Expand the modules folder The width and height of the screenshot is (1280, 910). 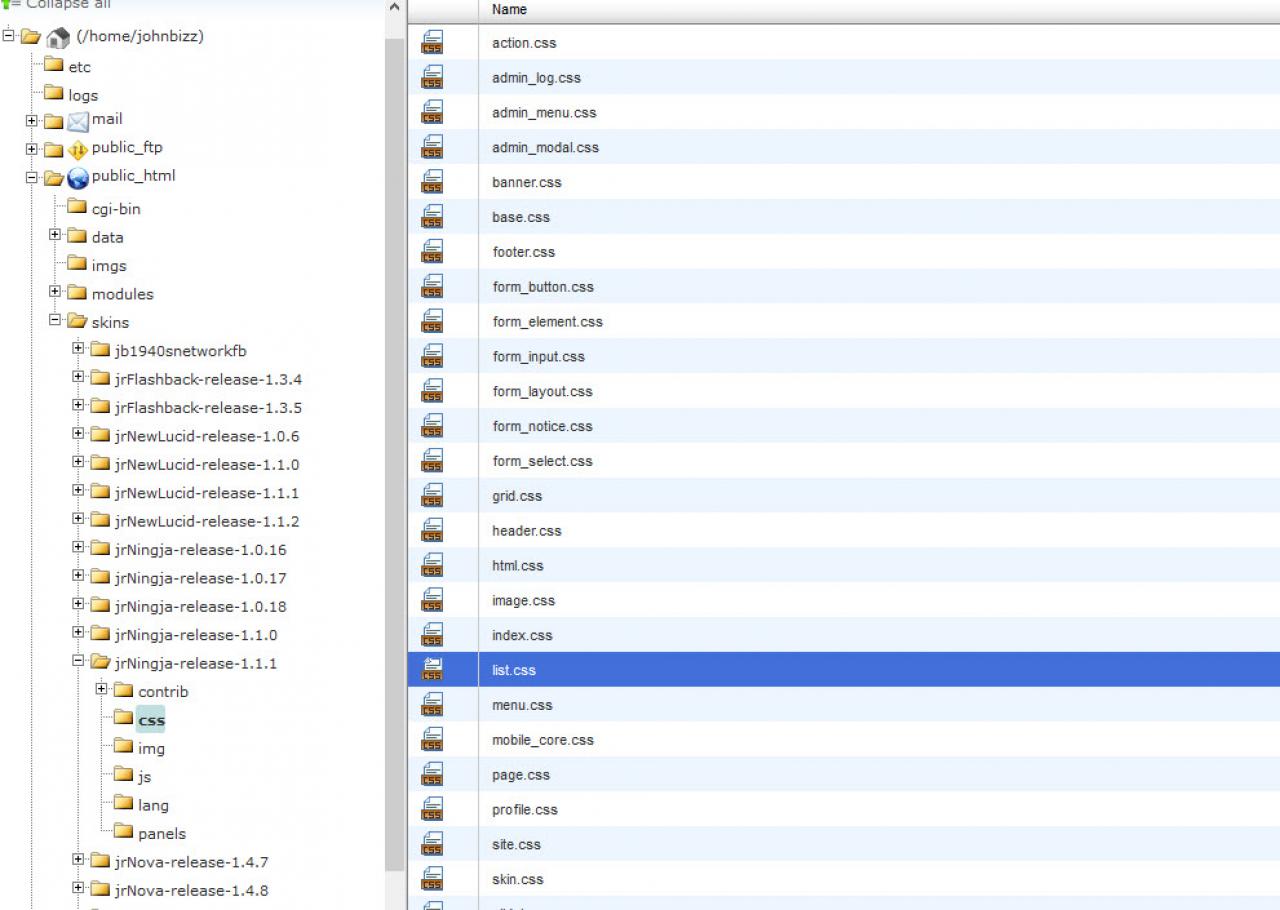[55, 292]
